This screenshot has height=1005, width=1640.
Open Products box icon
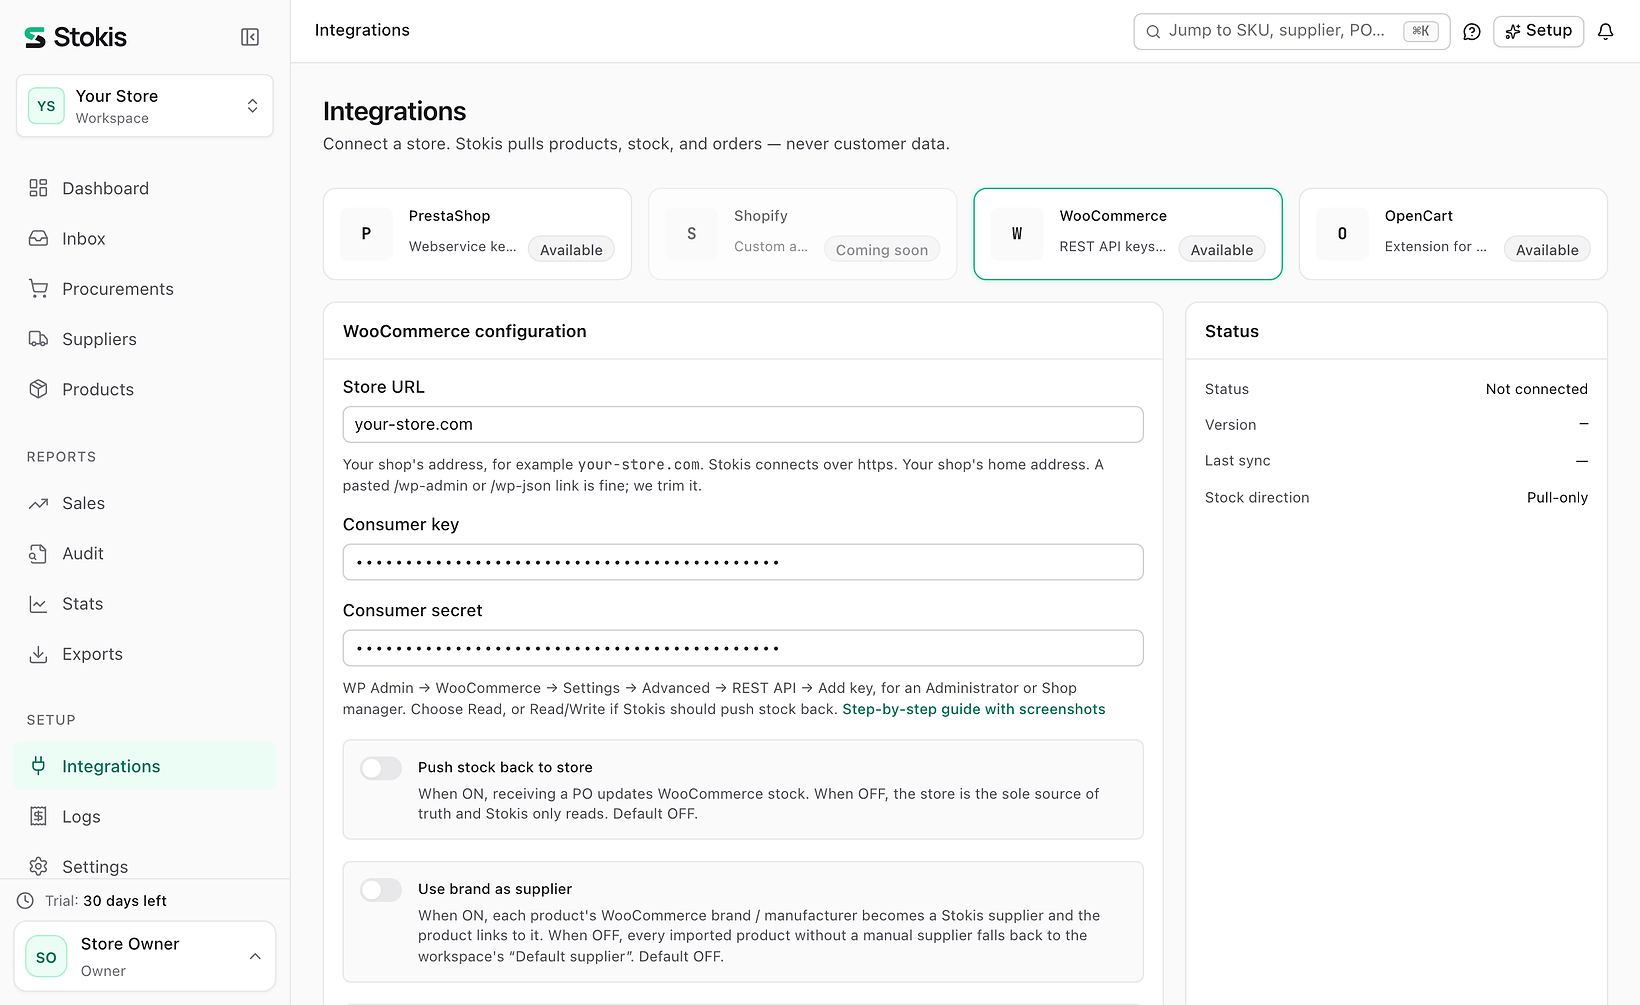click(x=38, y=389)
